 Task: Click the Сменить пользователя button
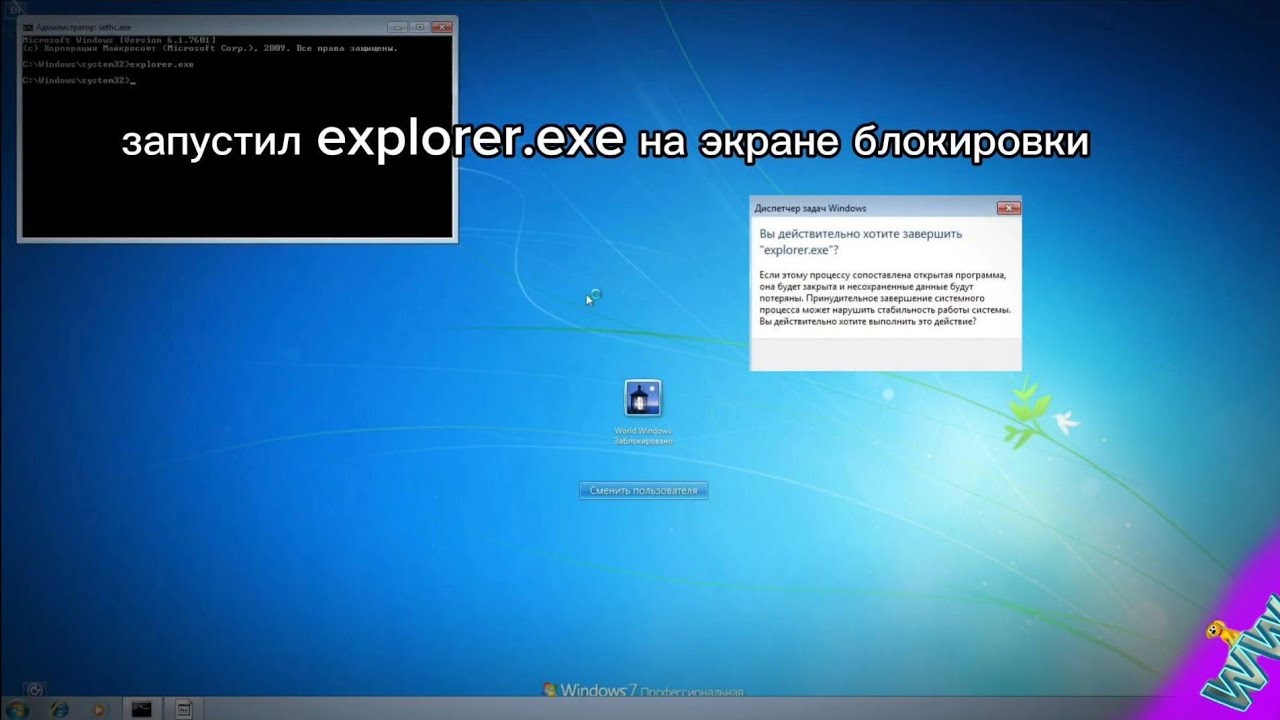pyautogui.click(x=643, y=490)
